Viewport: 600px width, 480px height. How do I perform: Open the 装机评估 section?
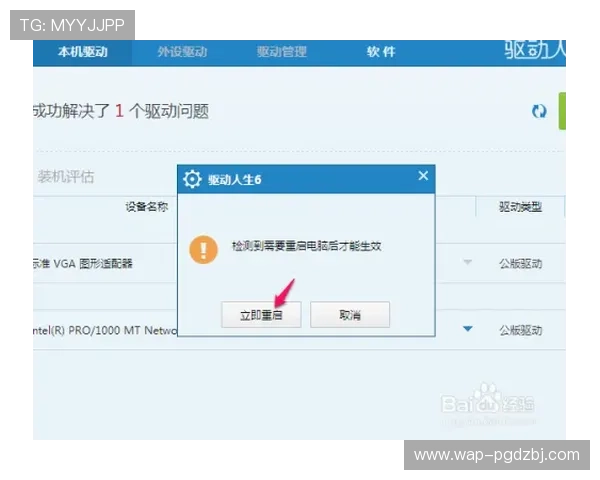coord(66,177)
